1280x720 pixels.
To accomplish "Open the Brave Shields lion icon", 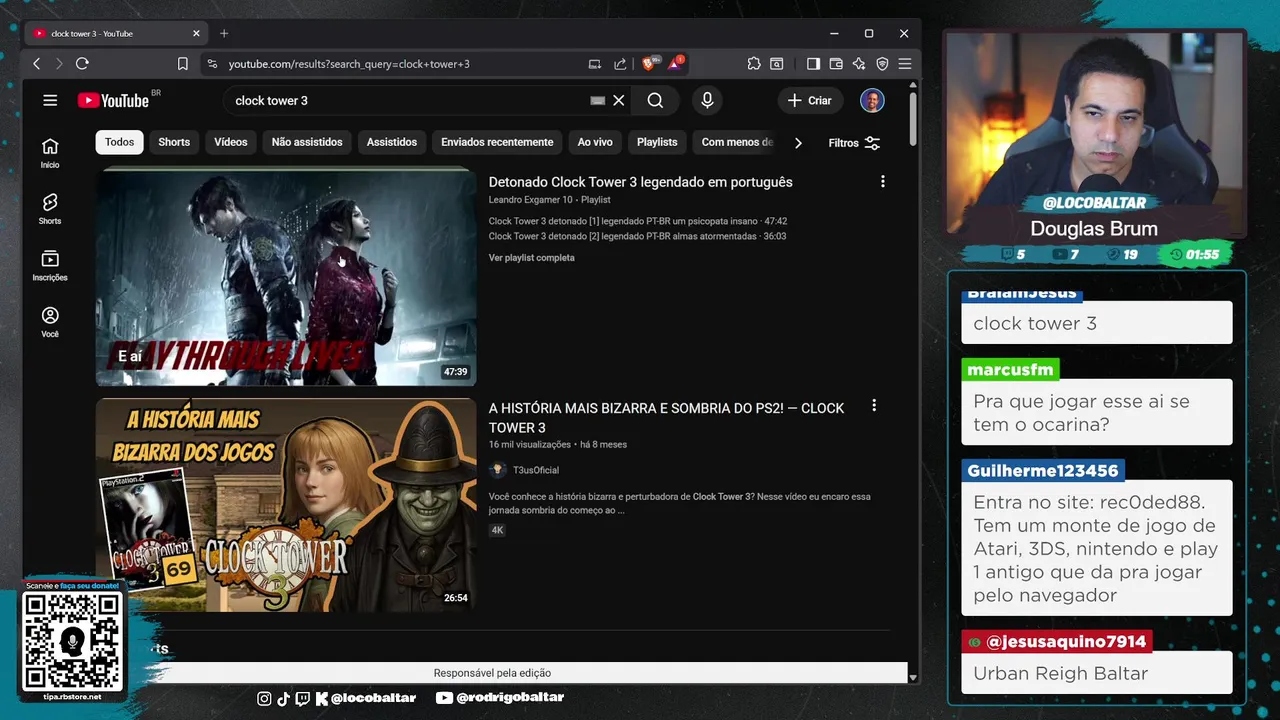I will (x=648, y=64).
